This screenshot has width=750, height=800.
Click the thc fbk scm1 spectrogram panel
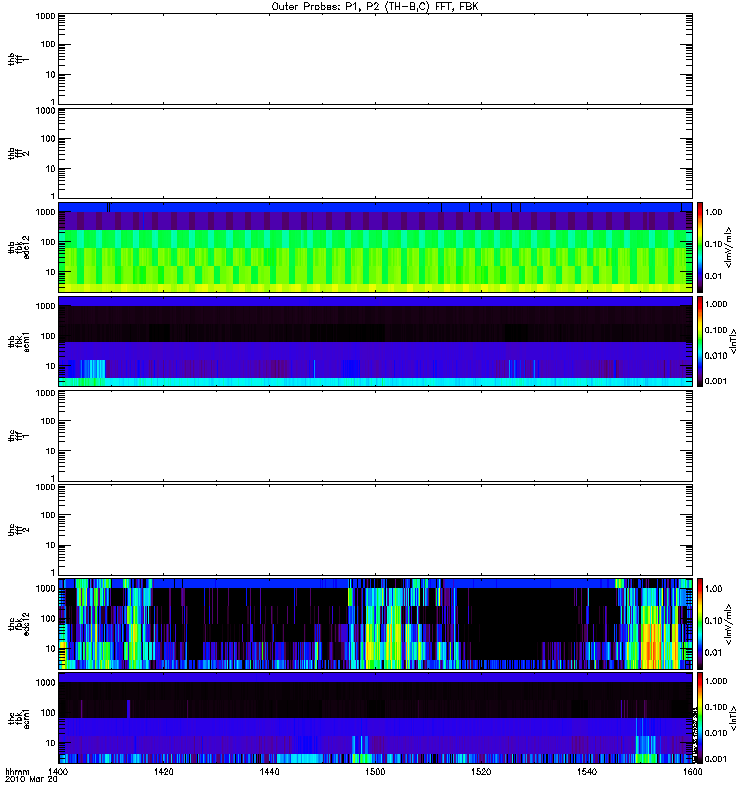pos(375,718)
